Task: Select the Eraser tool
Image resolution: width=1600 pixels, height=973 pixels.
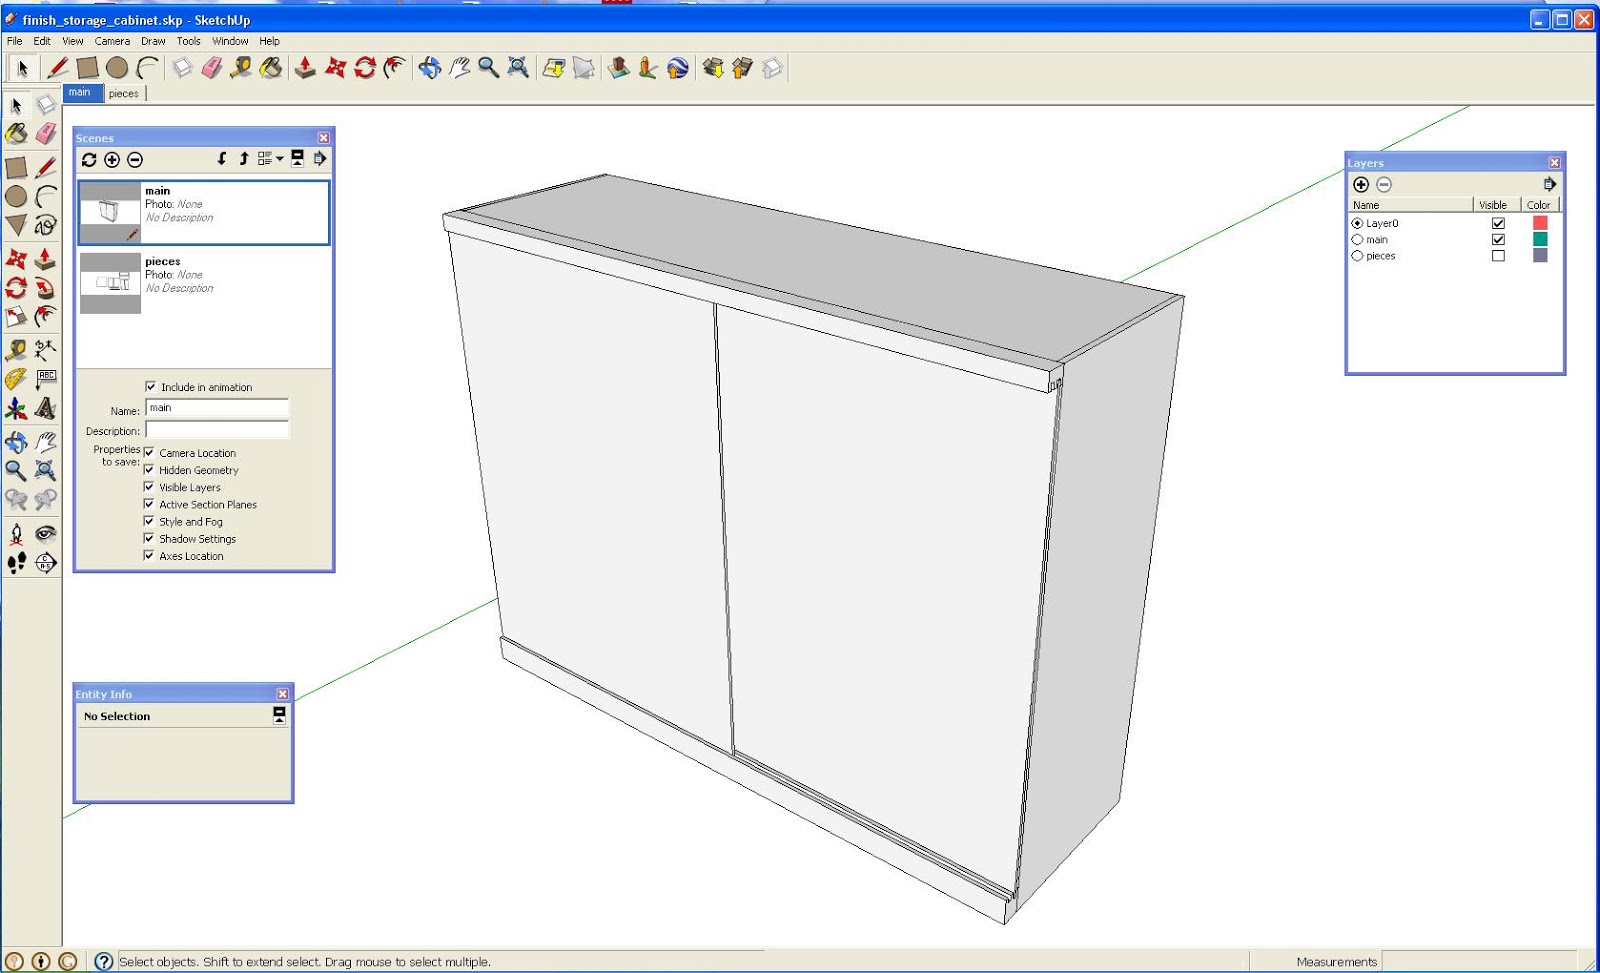Action: click(x=211, y=68)
